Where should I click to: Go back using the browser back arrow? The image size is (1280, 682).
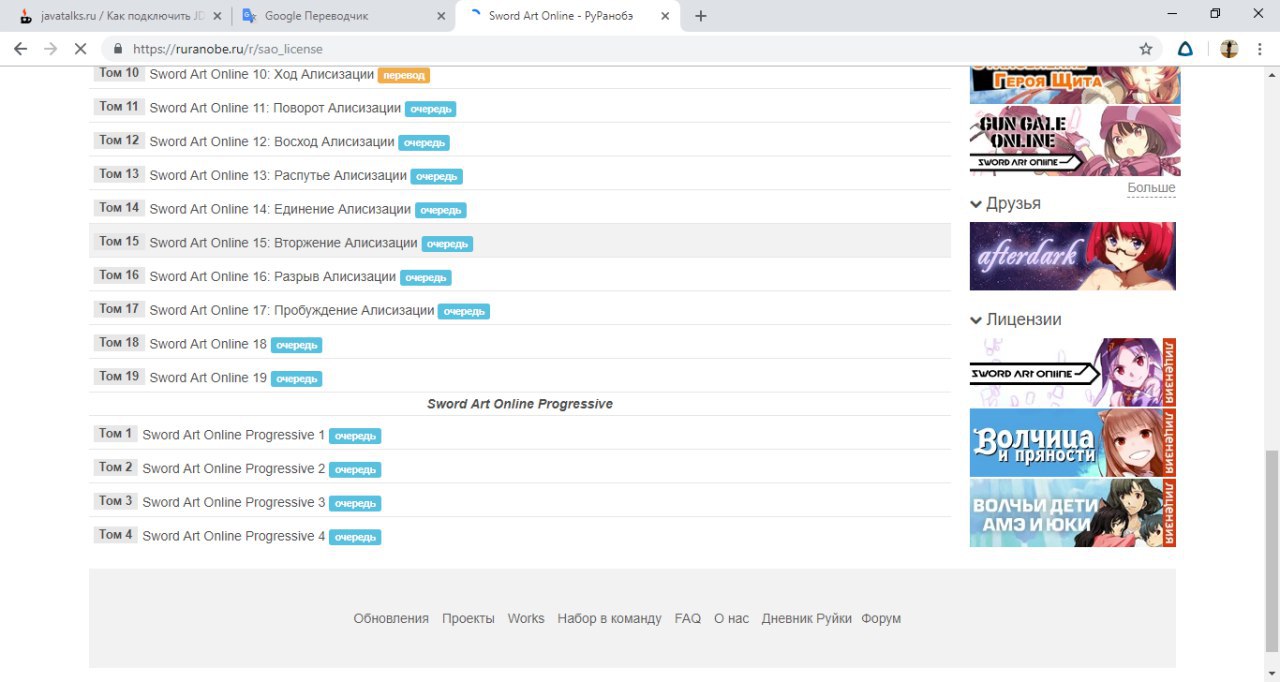pyautogui.click(x=20, y=48)
